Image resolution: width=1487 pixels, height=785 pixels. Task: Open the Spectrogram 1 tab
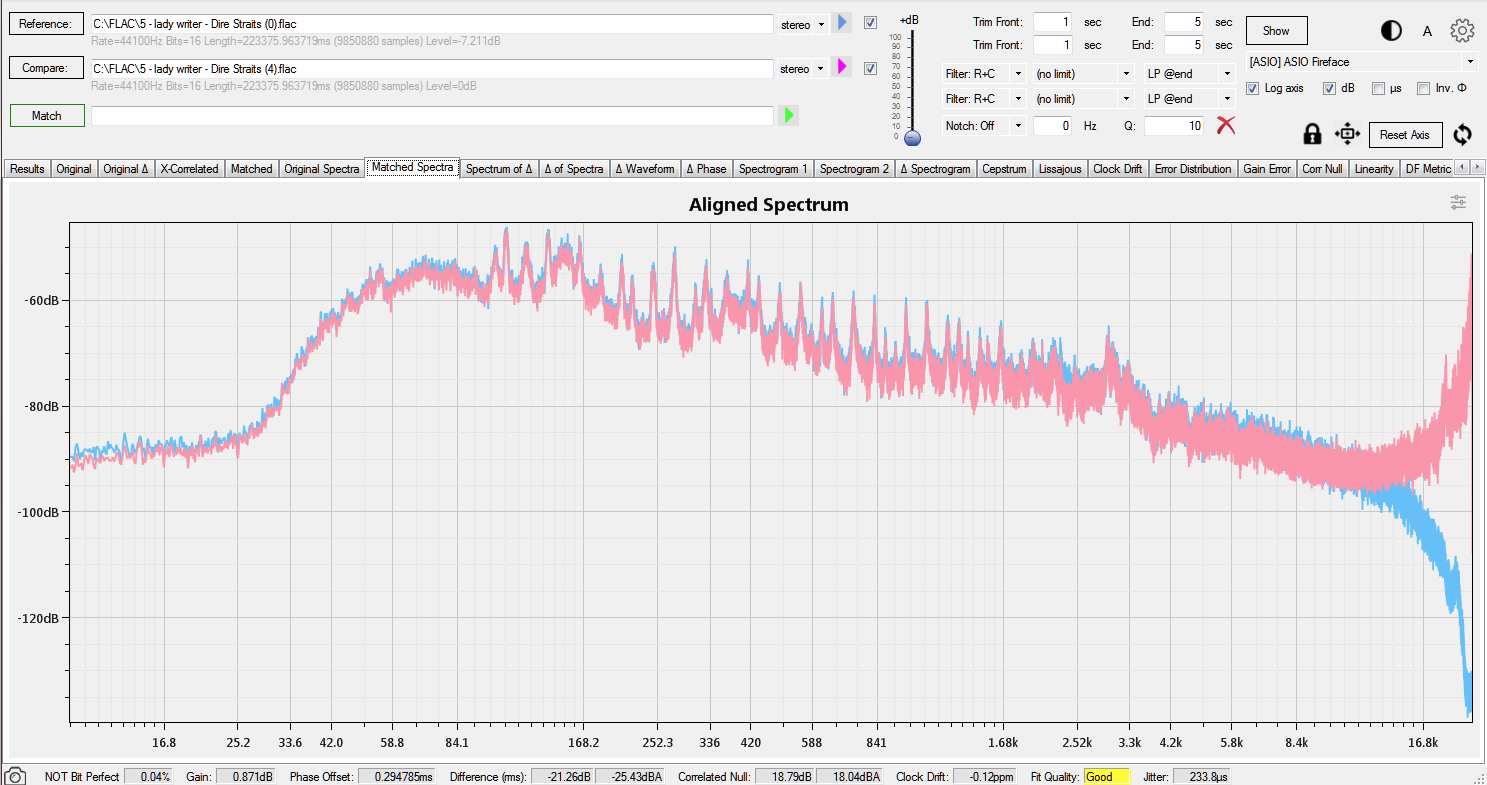tap(773, 169)
